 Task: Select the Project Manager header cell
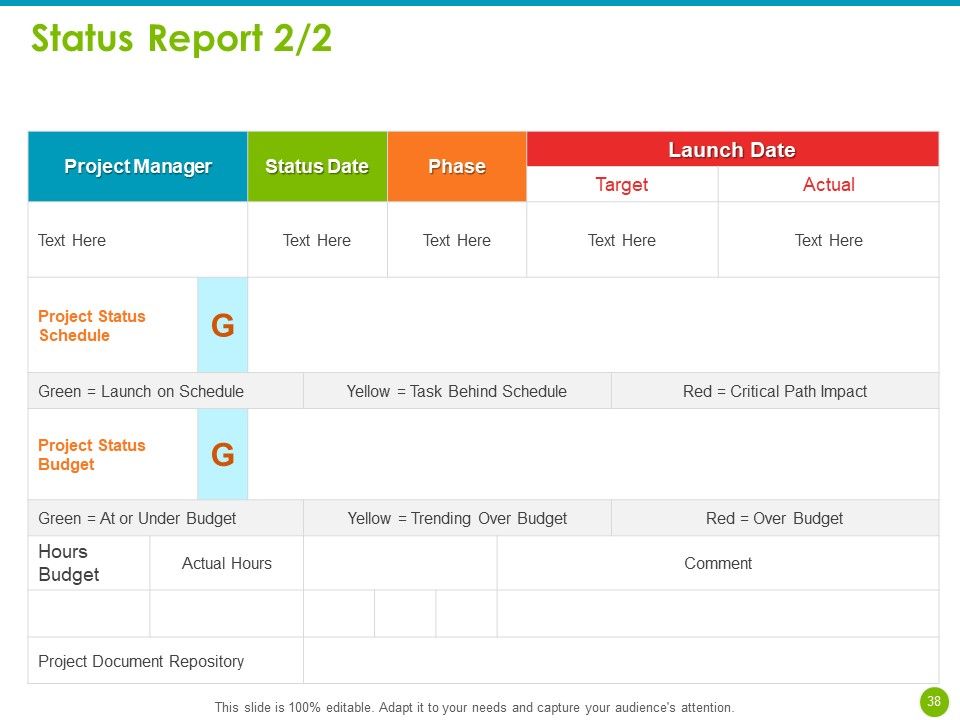[138, 167]
